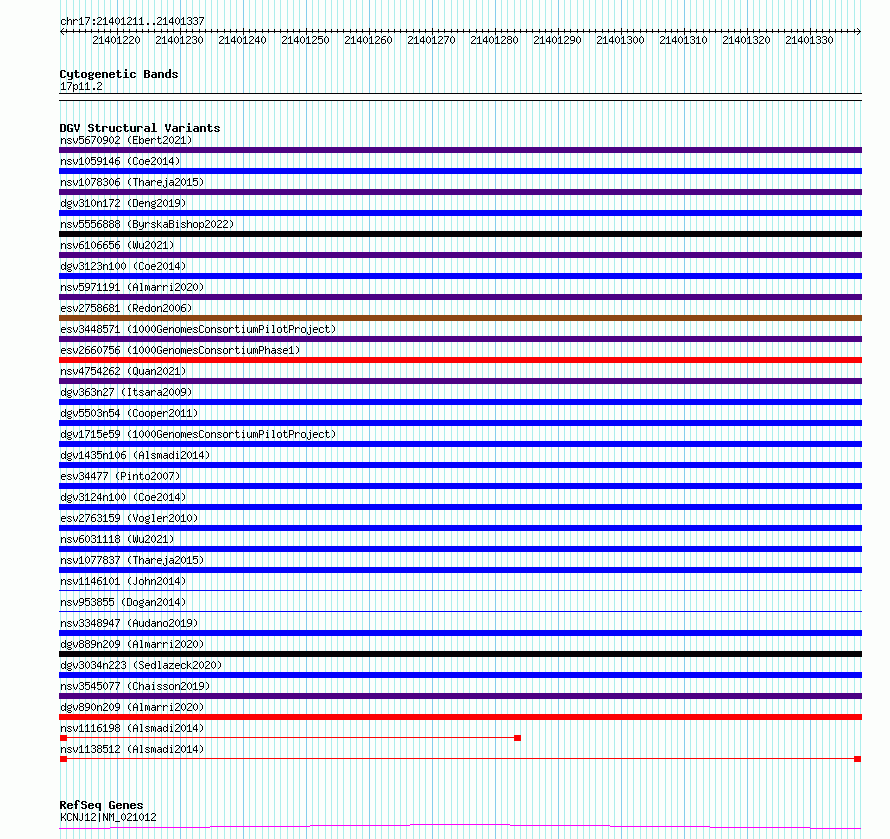Click the DGV Structural Variants track title
Viewport: 890px width, 839px height.
click(x=140, y=128)
